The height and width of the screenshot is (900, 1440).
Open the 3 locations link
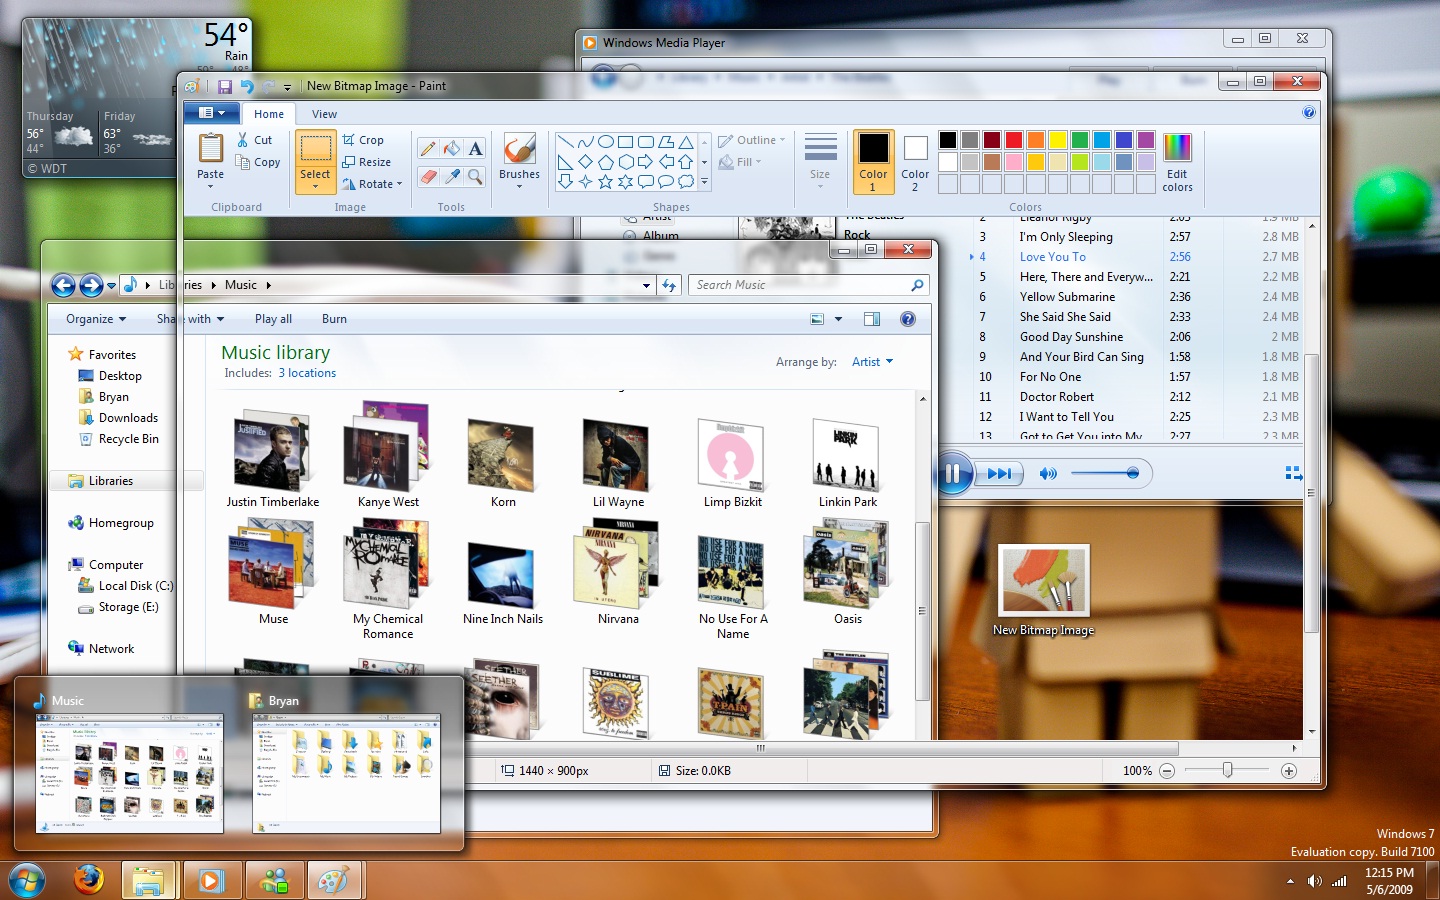coord(307,373)
